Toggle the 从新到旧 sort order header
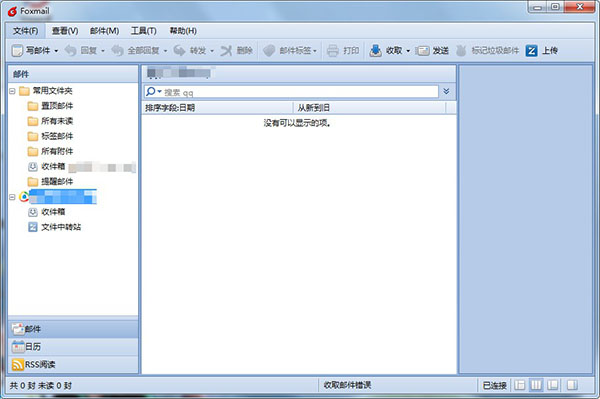Image resolution: width=600 pixels, height=399 pixels. [x=369, y=108]
